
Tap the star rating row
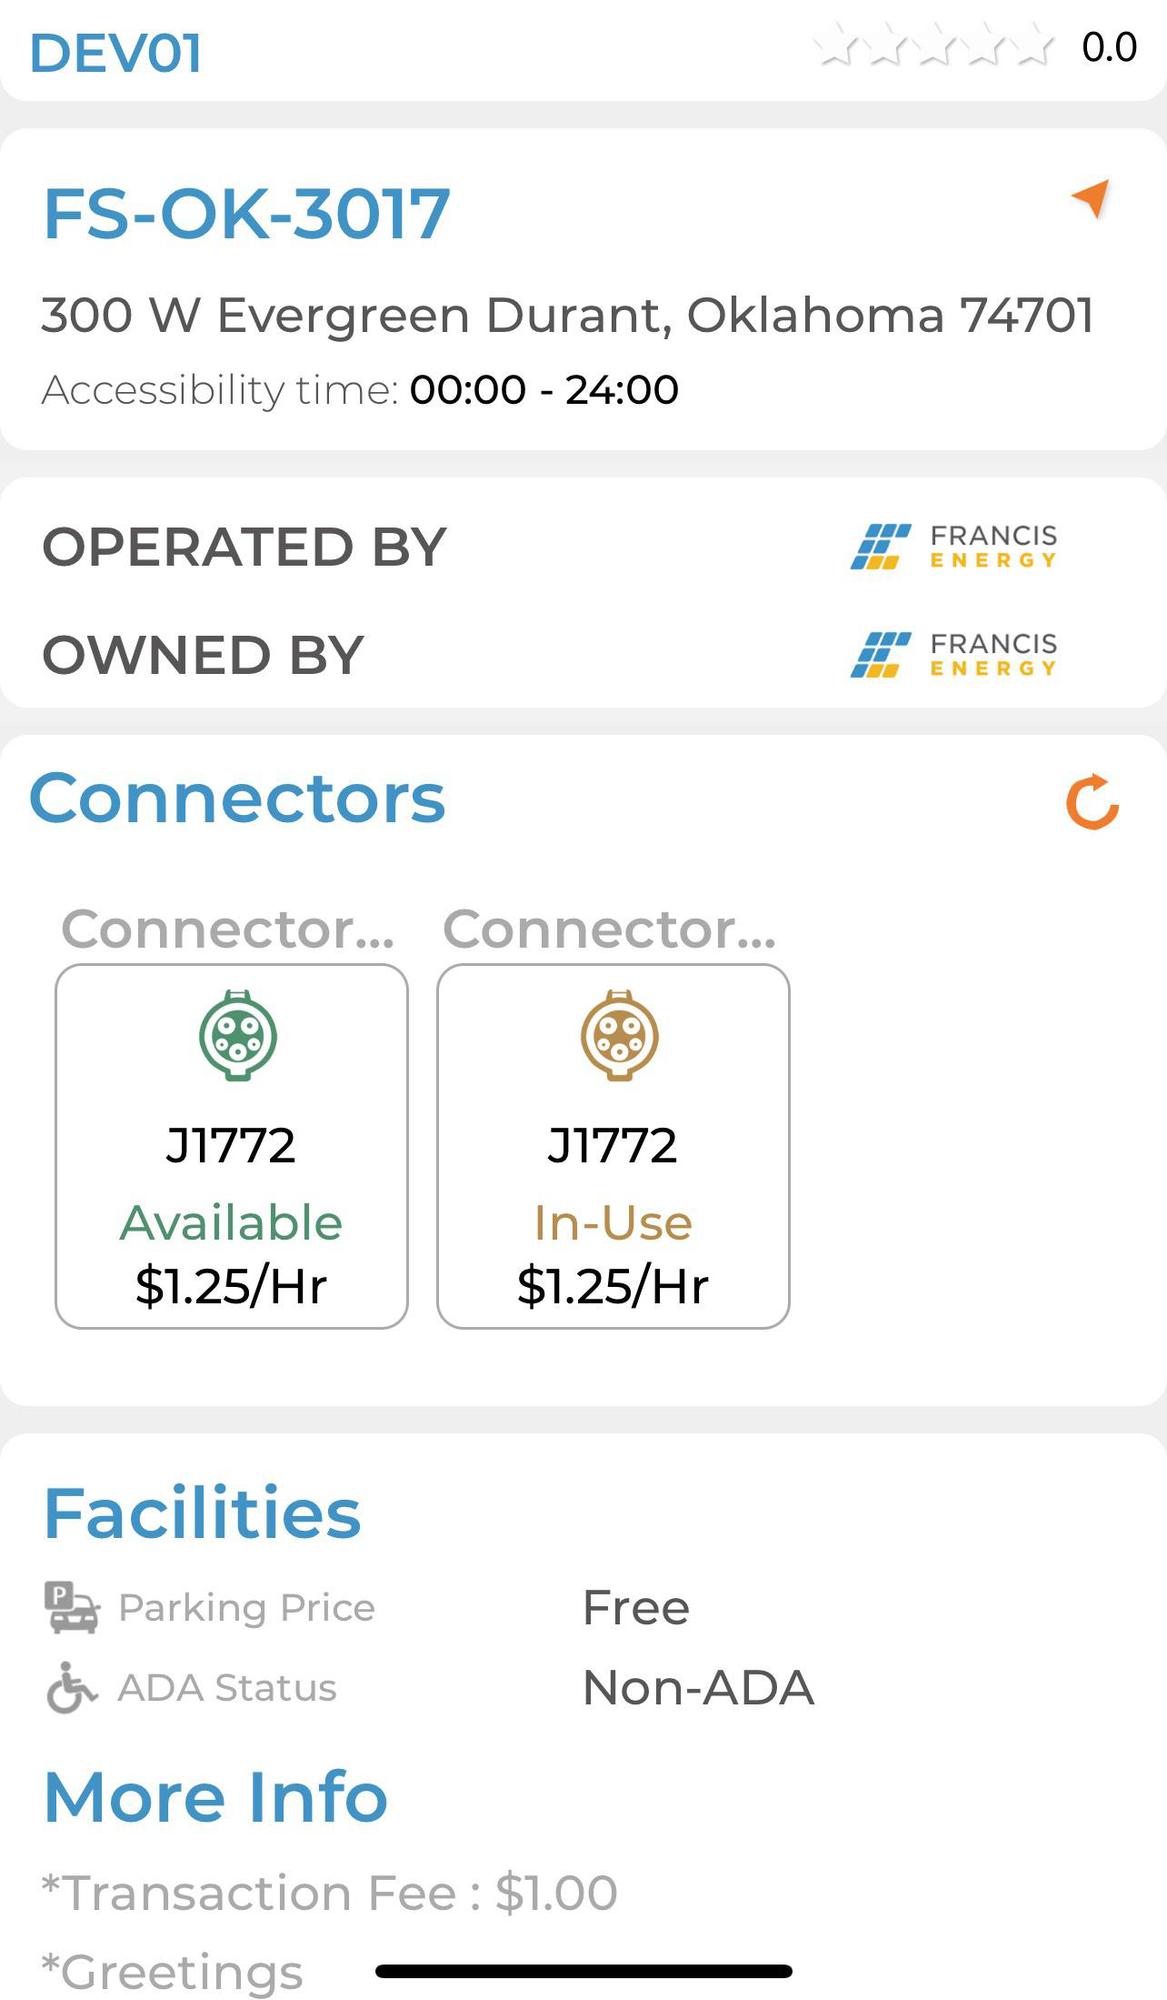(933, 47)
